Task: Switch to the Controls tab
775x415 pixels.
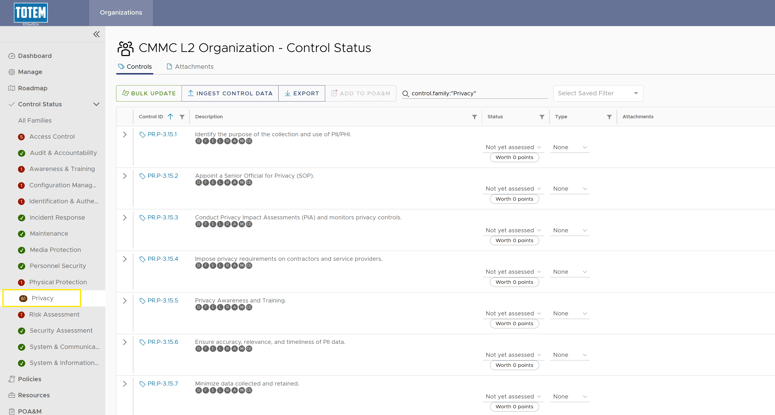Action: coord(134,67)
